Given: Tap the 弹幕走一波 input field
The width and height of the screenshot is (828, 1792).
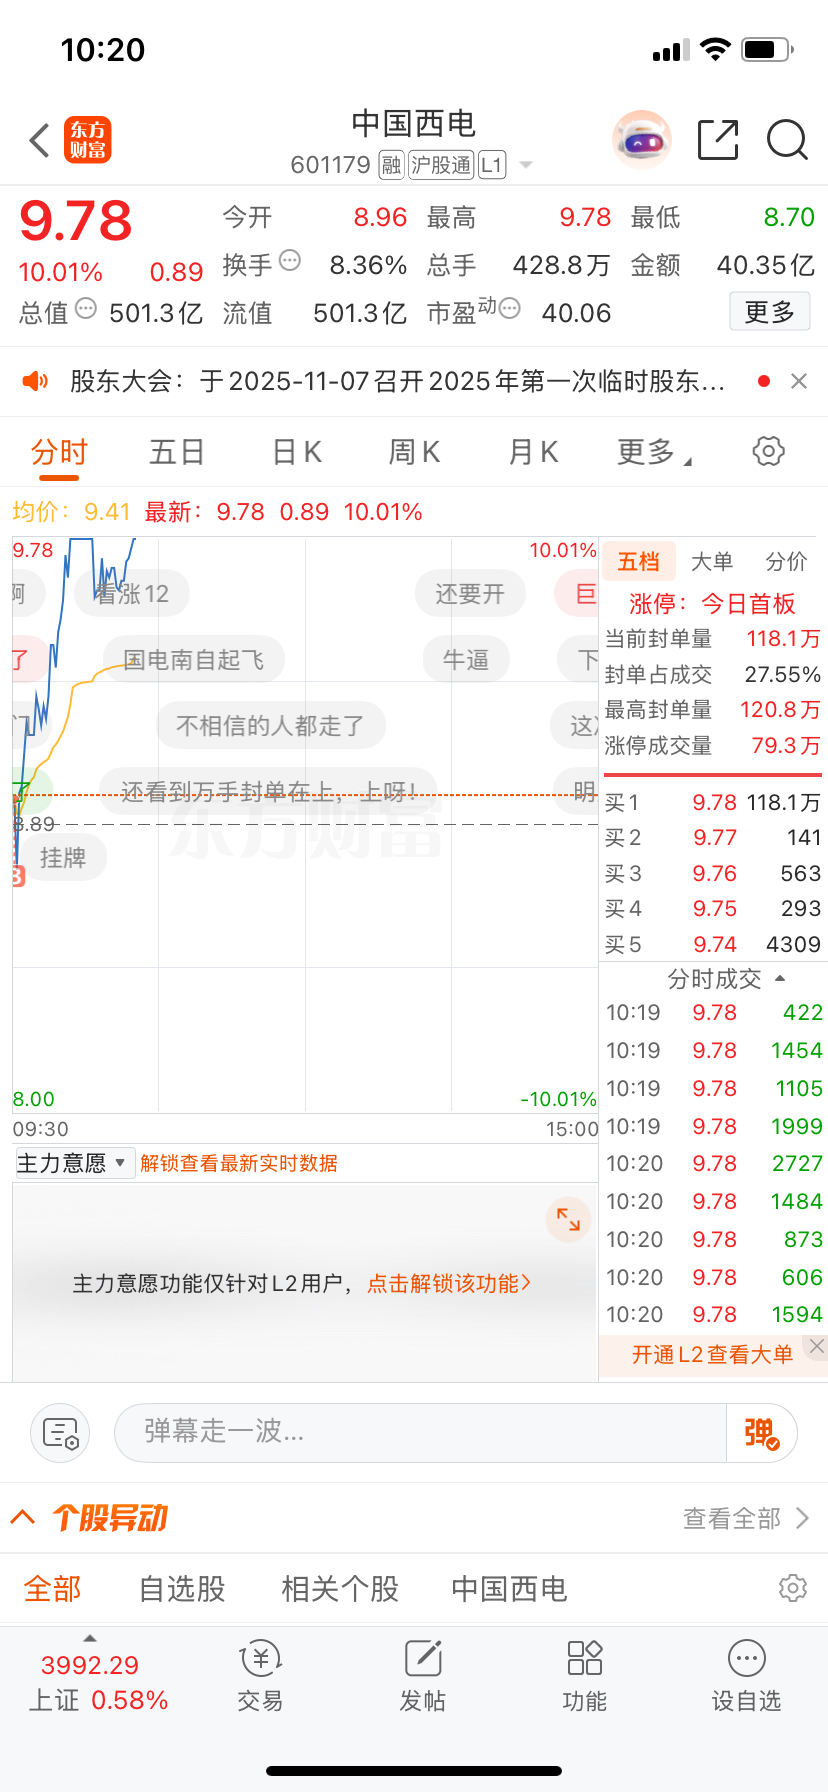Looking at the screenshot, I should click(x=421, y=1433).
